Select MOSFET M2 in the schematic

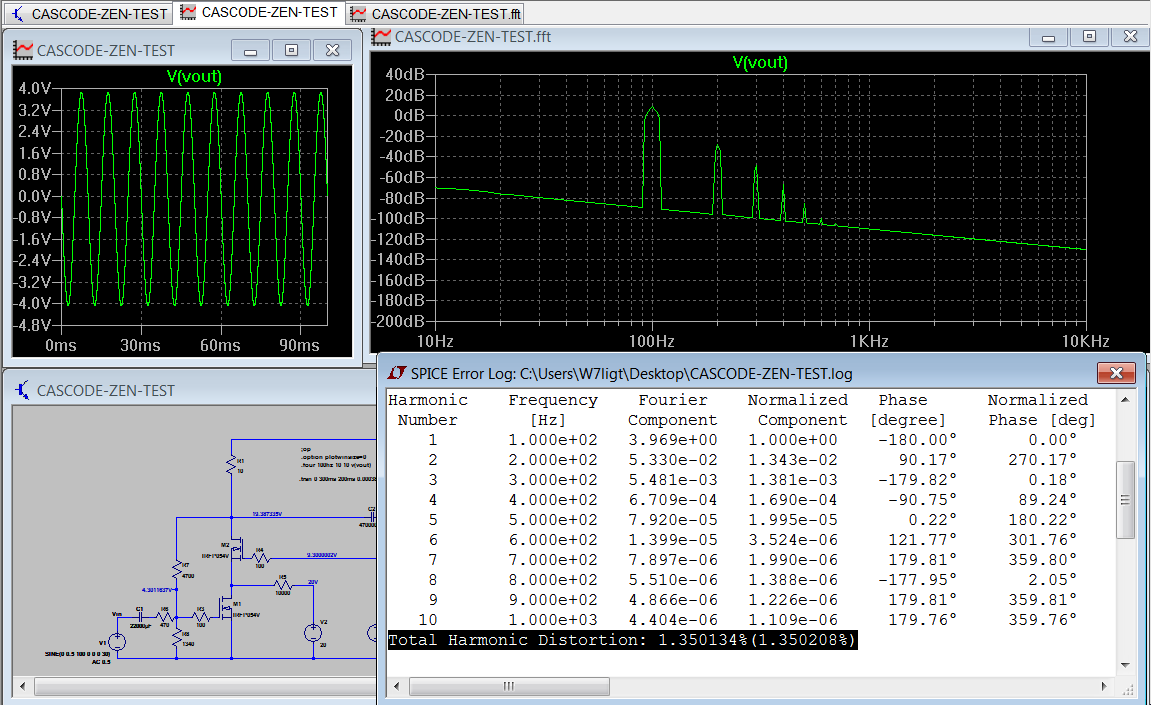tap(236, 550)
